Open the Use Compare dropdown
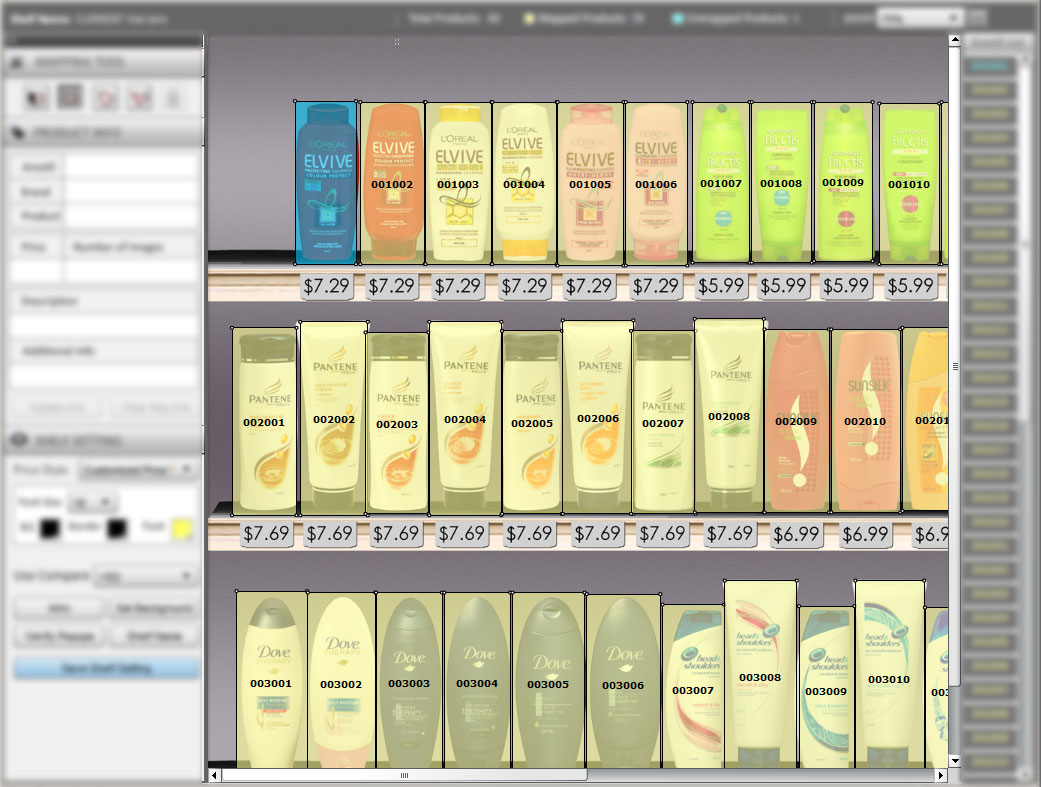 (x=144, y=576)
